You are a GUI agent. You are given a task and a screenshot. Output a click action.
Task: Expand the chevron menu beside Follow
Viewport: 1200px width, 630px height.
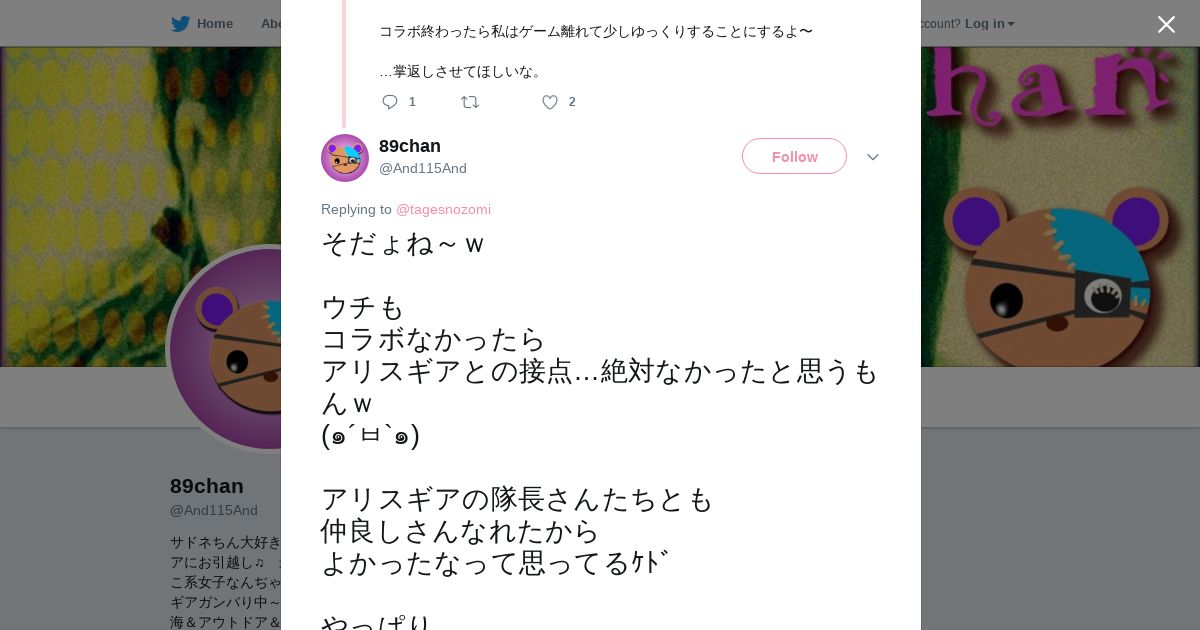[x=873, y=157]
